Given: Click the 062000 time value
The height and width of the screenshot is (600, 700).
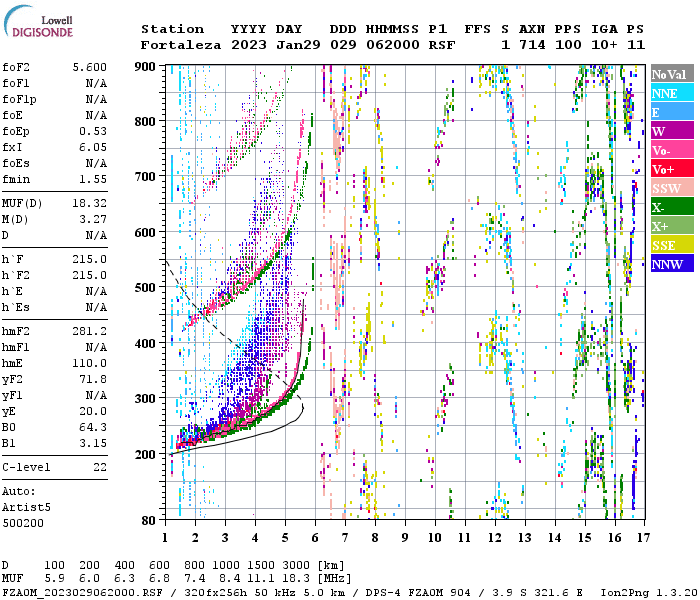Looking at the screenshot, I should pyautogui.click(x=393, y=45).
